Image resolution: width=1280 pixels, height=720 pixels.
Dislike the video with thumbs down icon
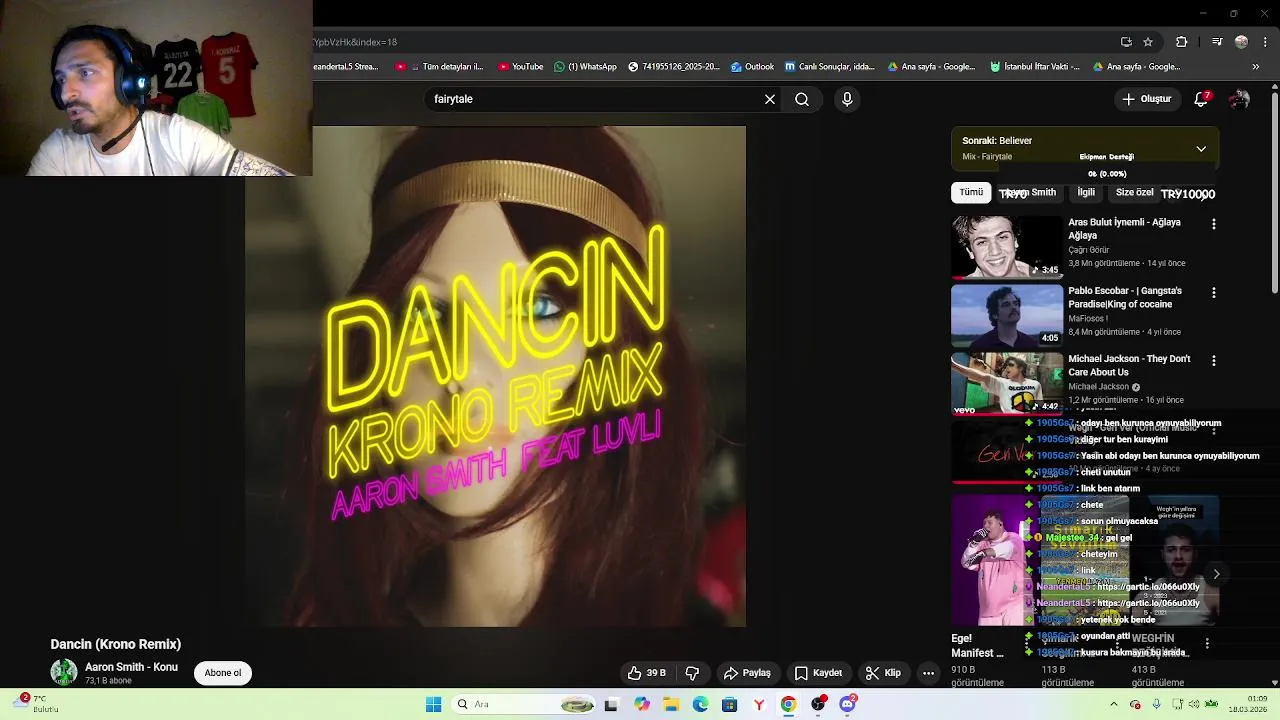tap(692, 673)
